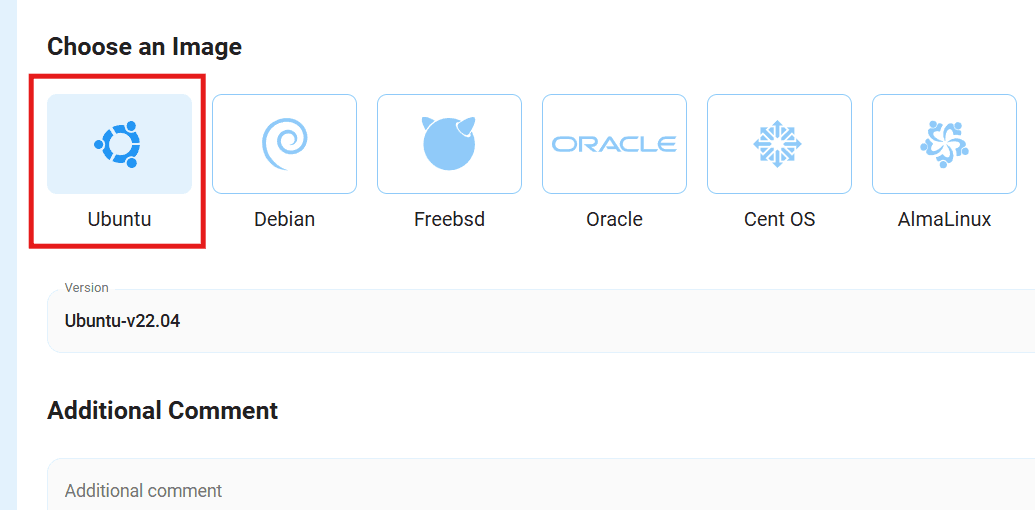Click the Choose an Image heading

tap(145, 46)
